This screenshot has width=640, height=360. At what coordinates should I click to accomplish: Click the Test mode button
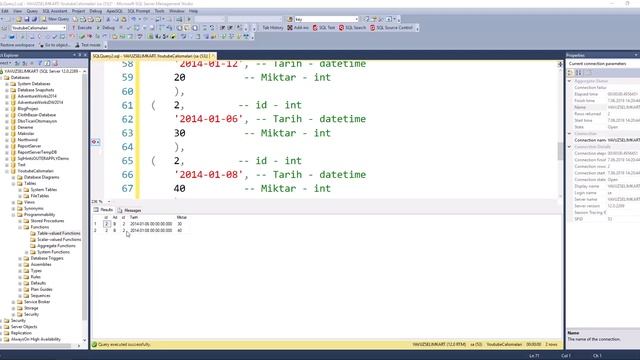pos(88,45)
